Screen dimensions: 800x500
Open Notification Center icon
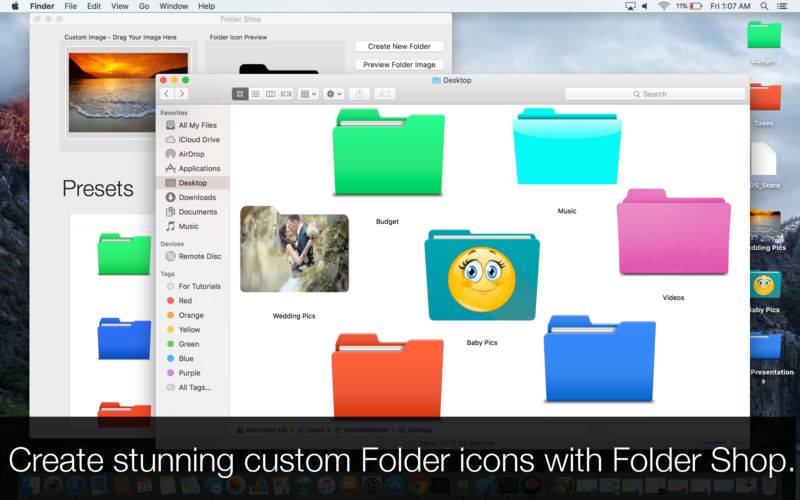(x=782, y=6)
